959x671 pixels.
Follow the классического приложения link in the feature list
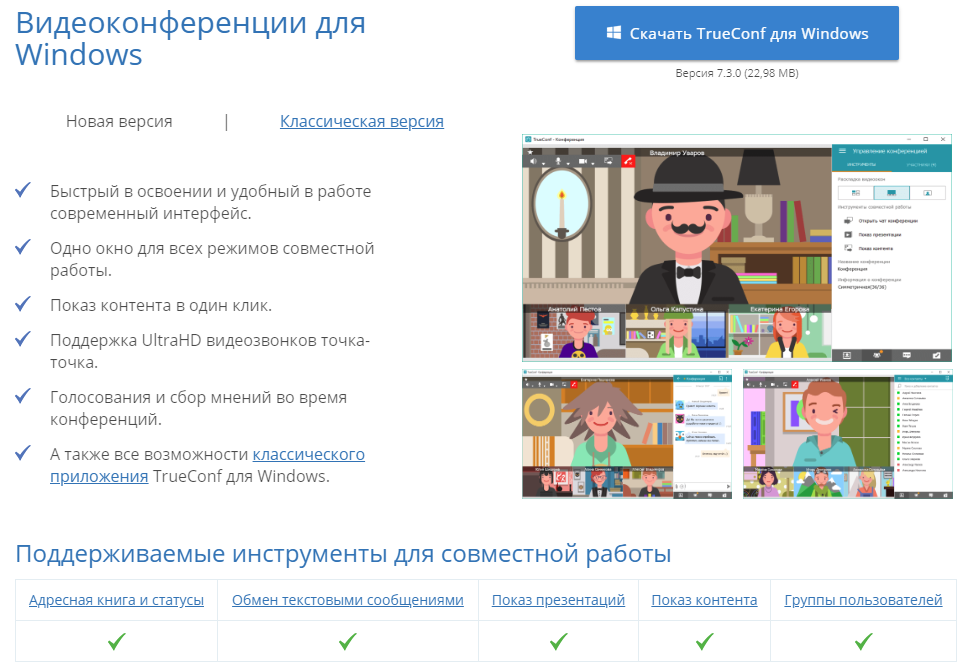coord(308,455)
